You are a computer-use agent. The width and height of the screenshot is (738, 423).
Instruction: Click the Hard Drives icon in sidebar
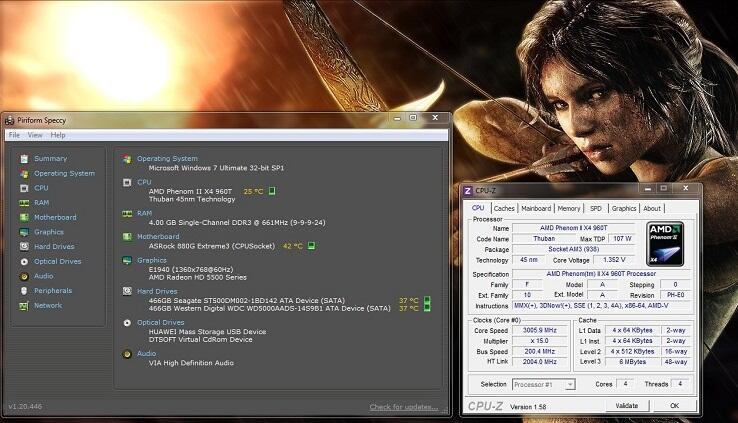24,247
